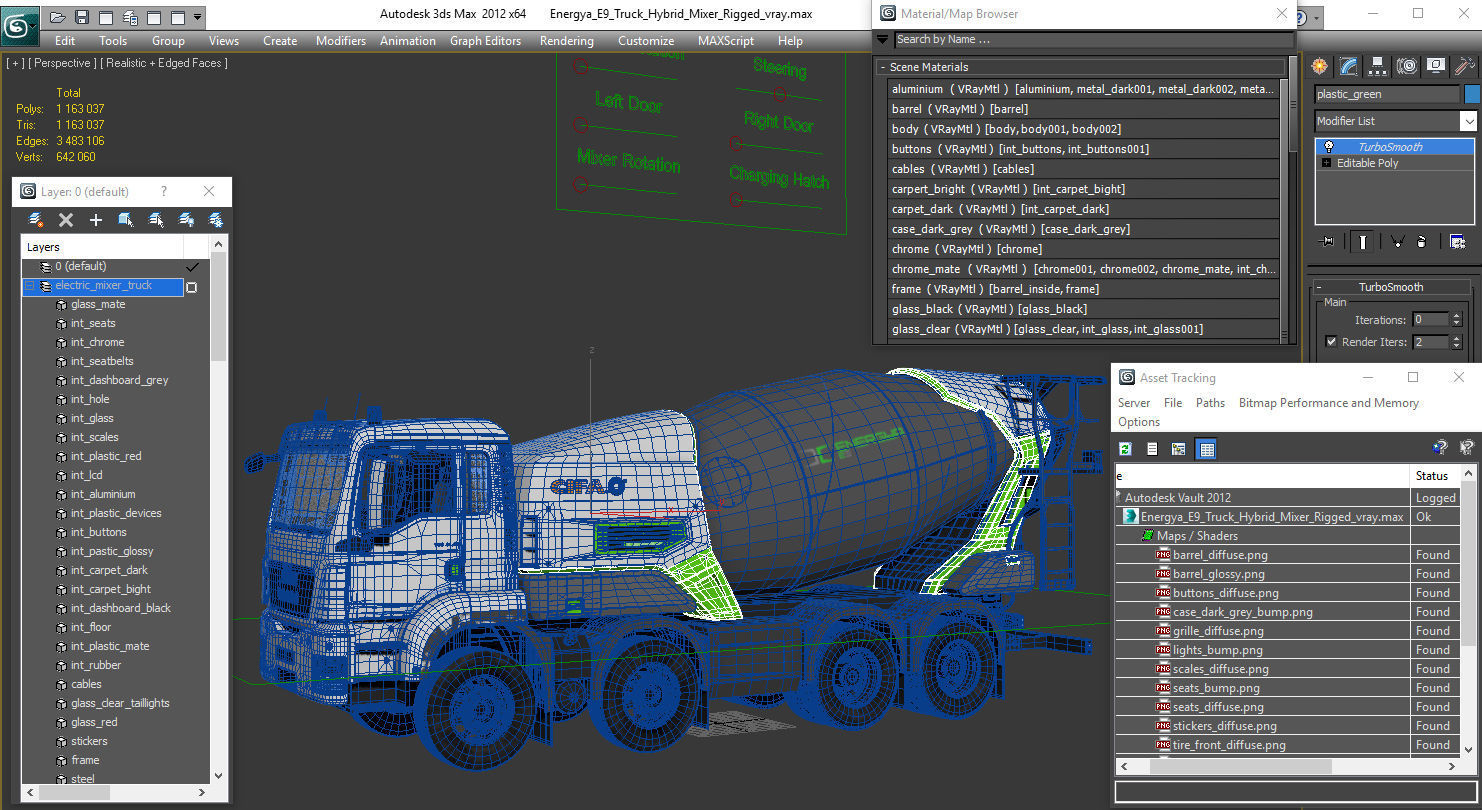Click the Save File floppy disk icon
The height and width of the screenshot is (810, 1482).
[82, 17]
